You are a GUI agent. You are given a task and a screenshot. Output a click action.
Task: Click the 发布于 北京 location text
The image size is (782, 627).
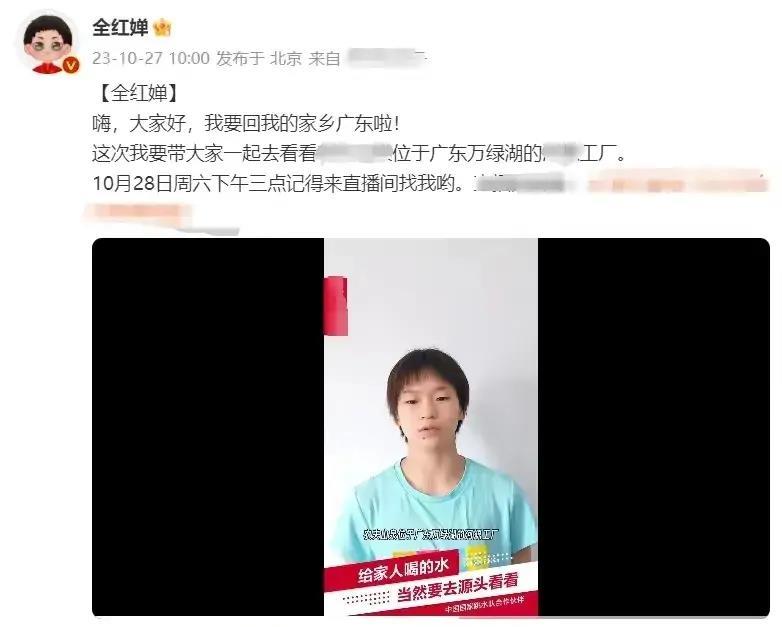[x=259, y=58]
